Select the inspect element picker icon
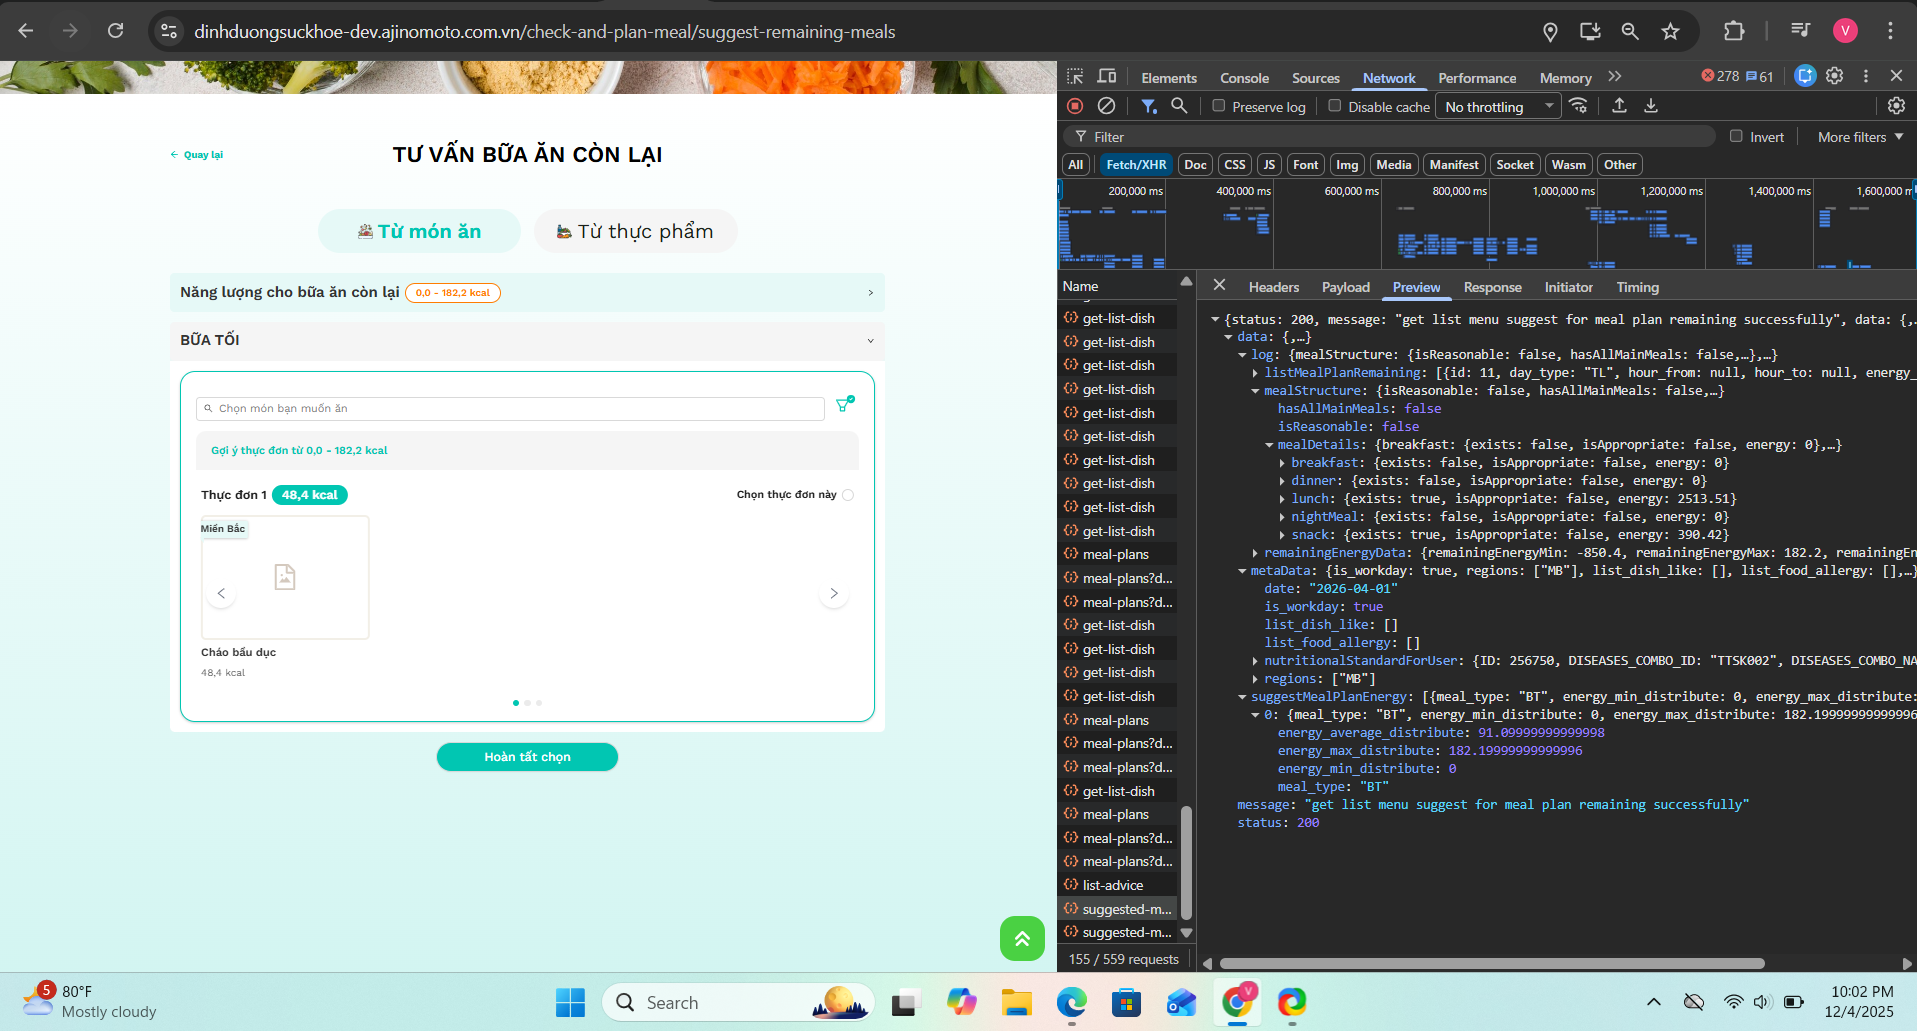The image size is (1917, 1031). pyautogui.click(x=1075, y=77)
